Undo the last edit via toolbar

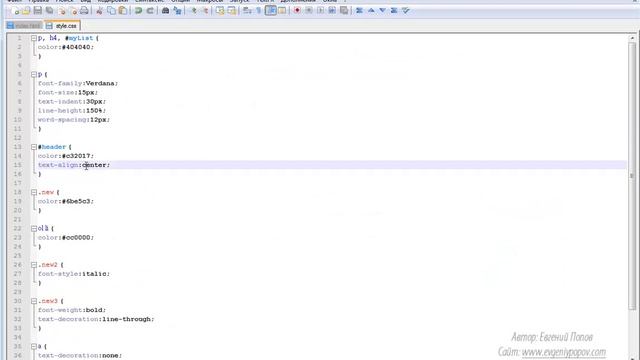coord(138,11)
